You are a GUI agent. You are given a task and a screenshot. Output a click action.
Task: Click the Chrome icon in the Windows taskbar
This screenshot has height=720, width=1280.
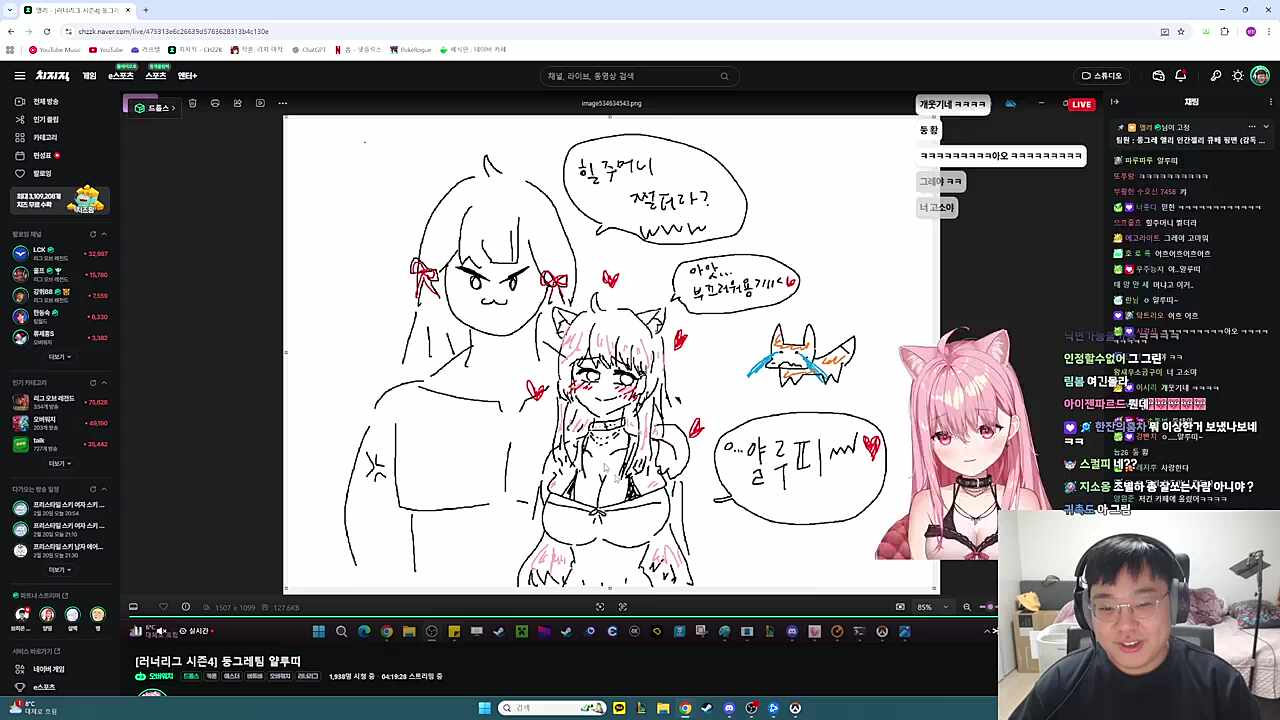[x=685, y=708]
